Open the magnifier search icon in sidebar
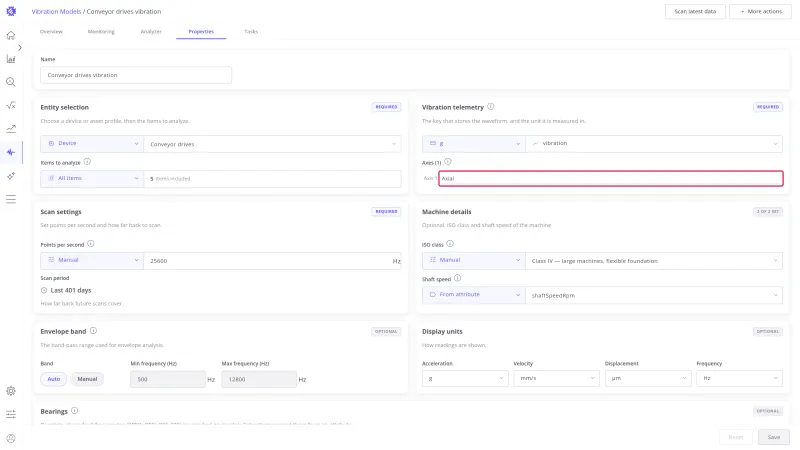This screenshot has height=450, width=800. coord(11,82)
